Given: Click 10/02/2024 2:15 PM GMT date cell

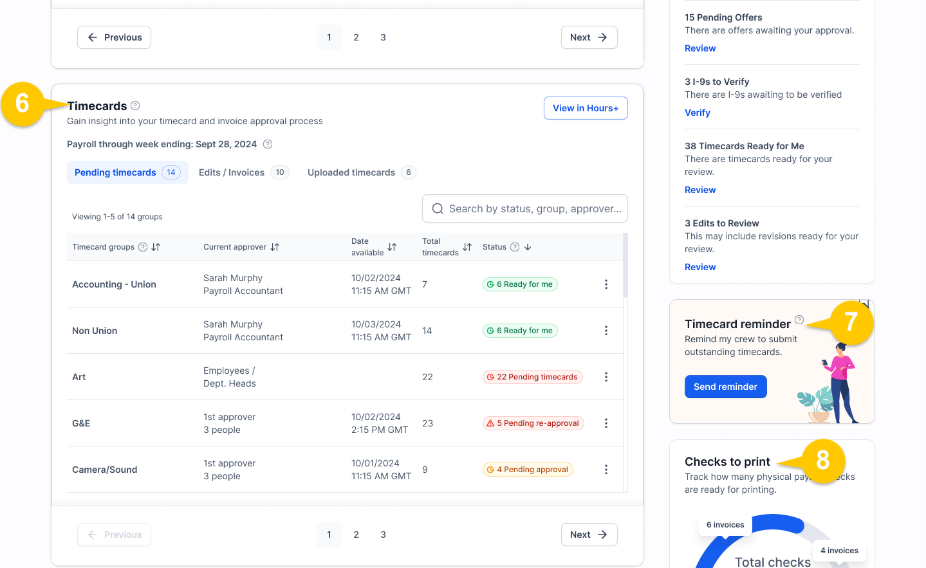Looking at the screenshot, I should pyautogui.click(x=380, y=423).
